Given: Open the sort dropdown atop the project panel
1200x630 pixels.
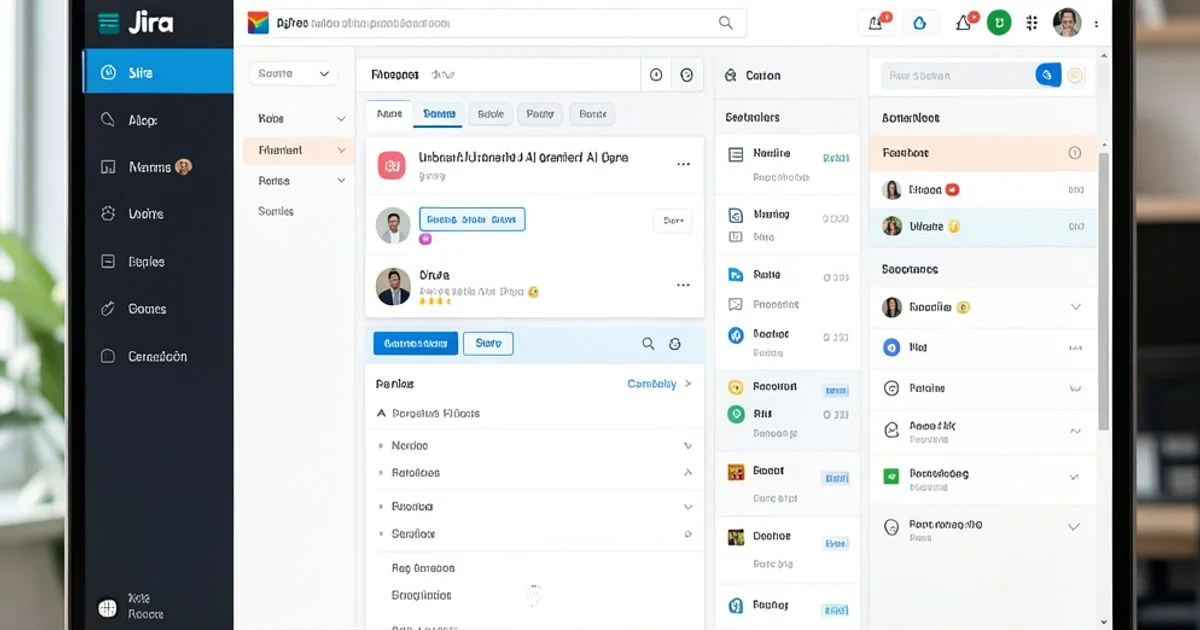Looking at the screenshot, I should pos(293,73).
